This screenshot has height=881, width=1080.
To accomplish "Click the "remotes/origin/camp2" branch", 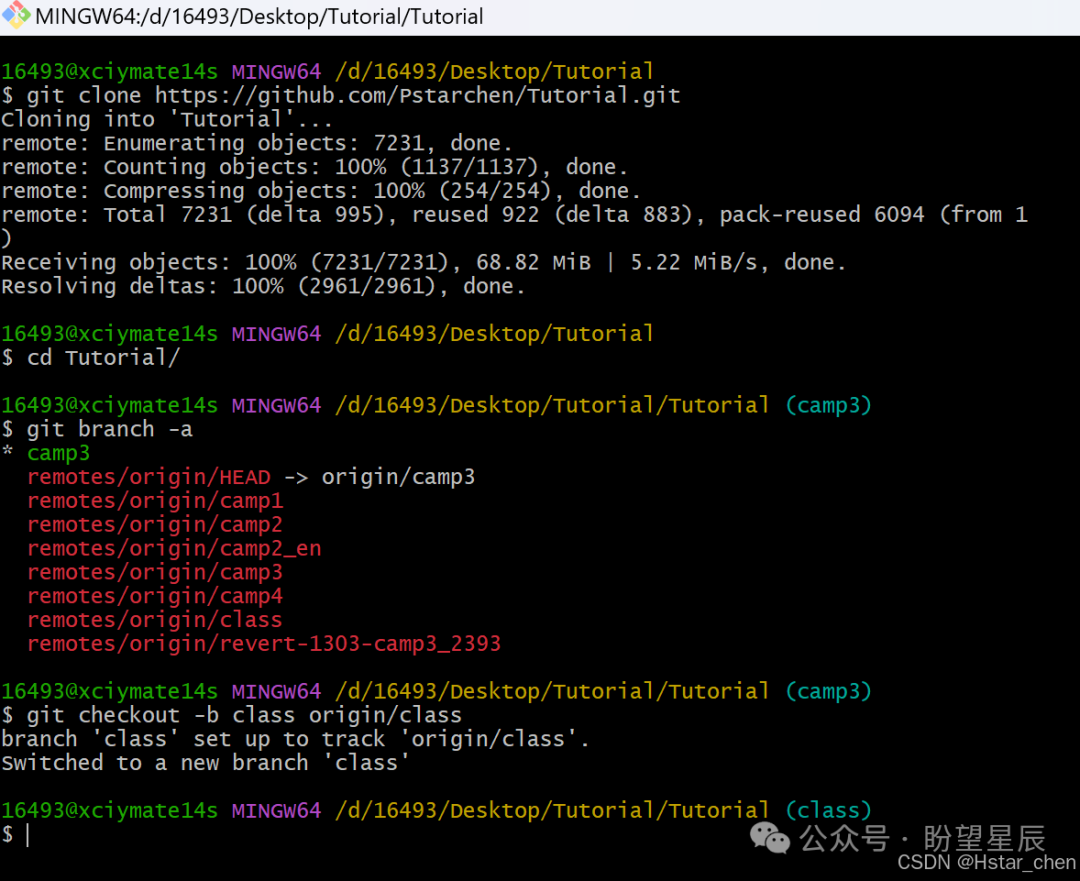I will point(155,525).
